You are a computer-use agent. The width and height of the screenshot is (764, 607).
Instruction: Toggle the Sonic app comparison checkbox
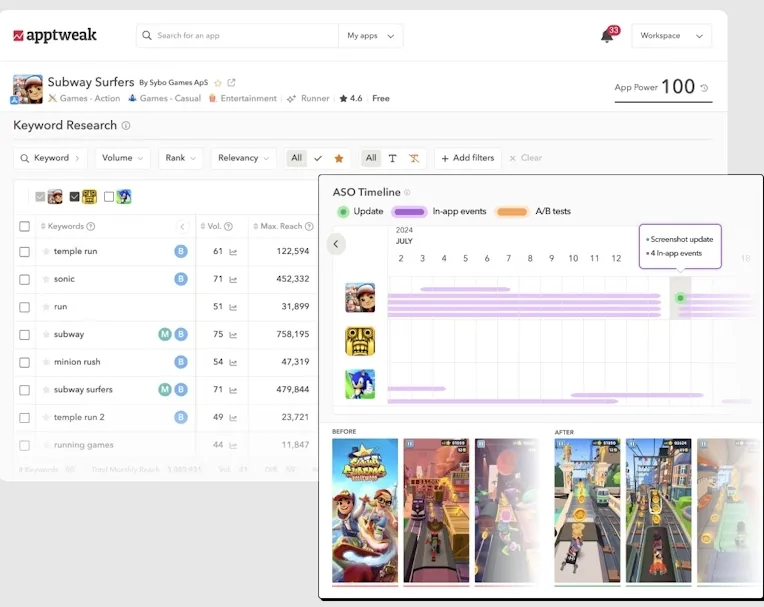coord(109,197)
